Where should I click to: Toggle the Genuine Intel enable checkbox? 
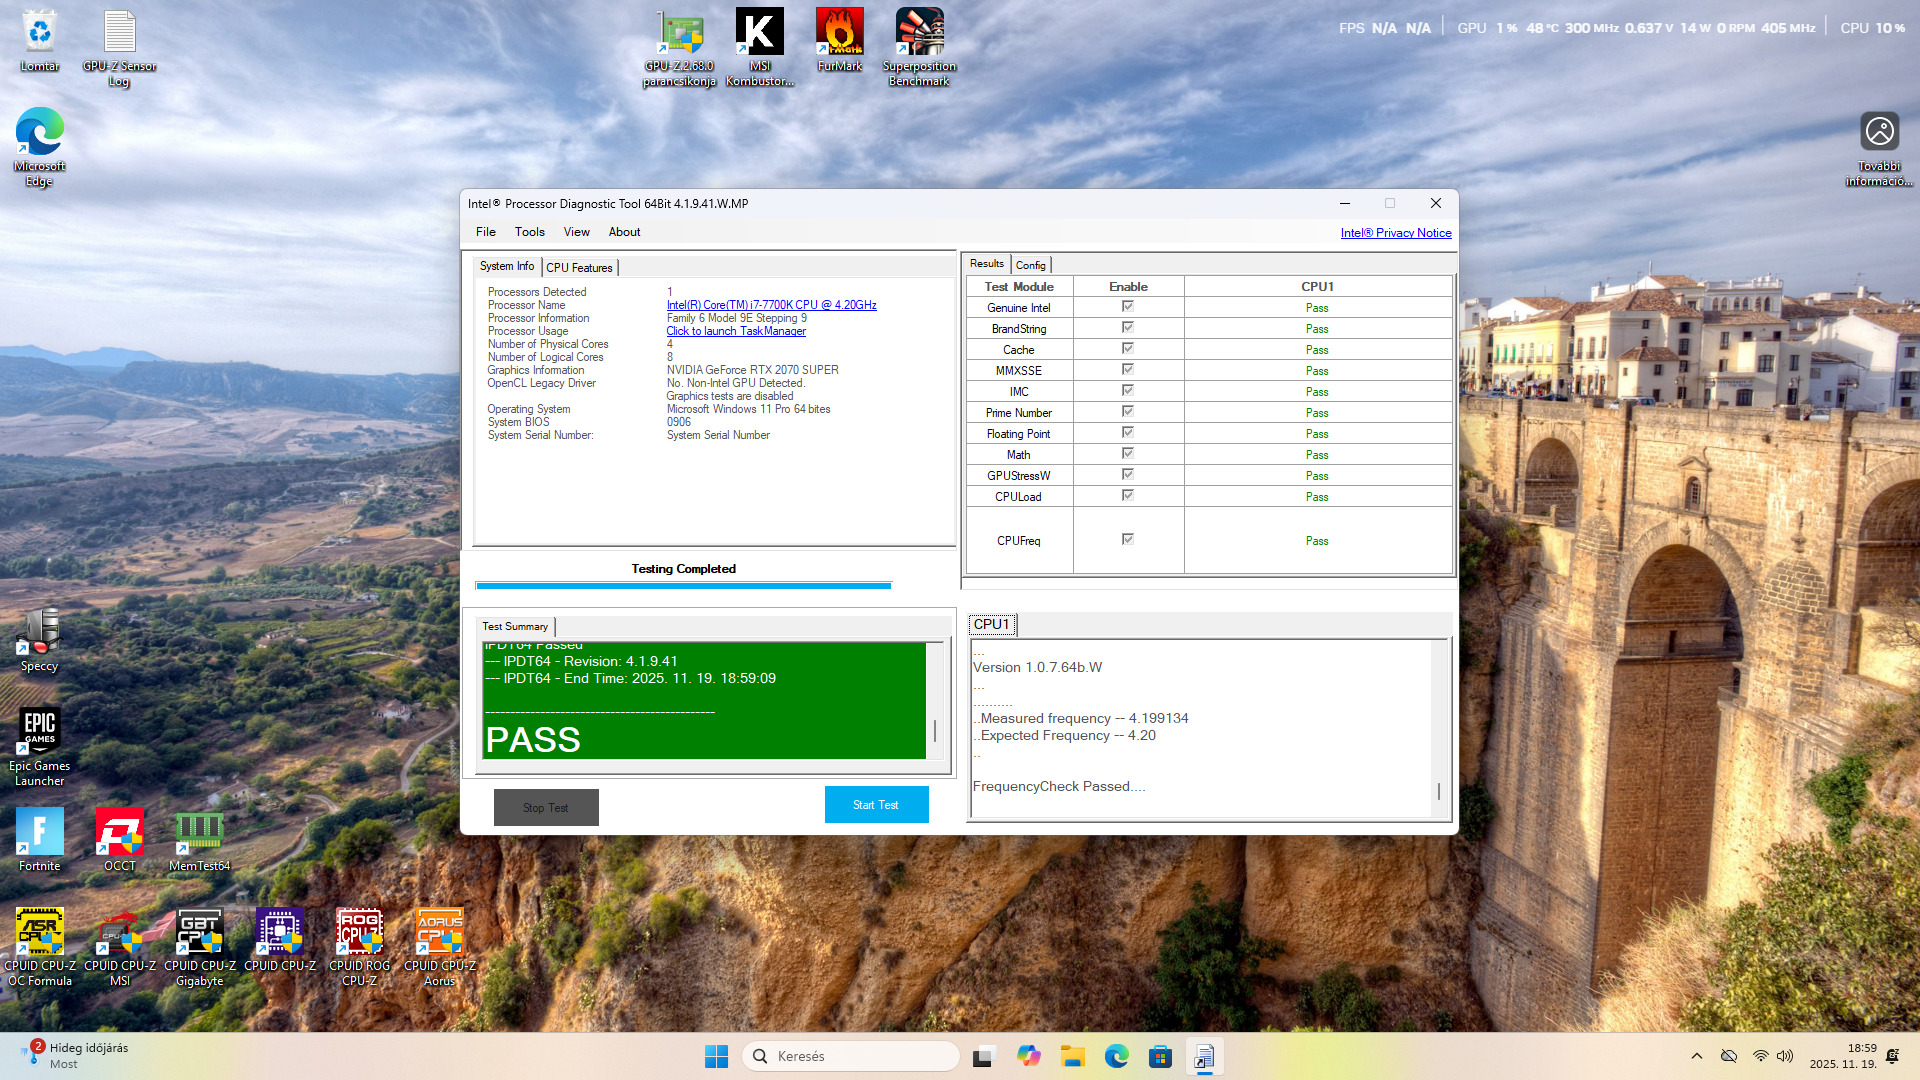point(1128,307)
